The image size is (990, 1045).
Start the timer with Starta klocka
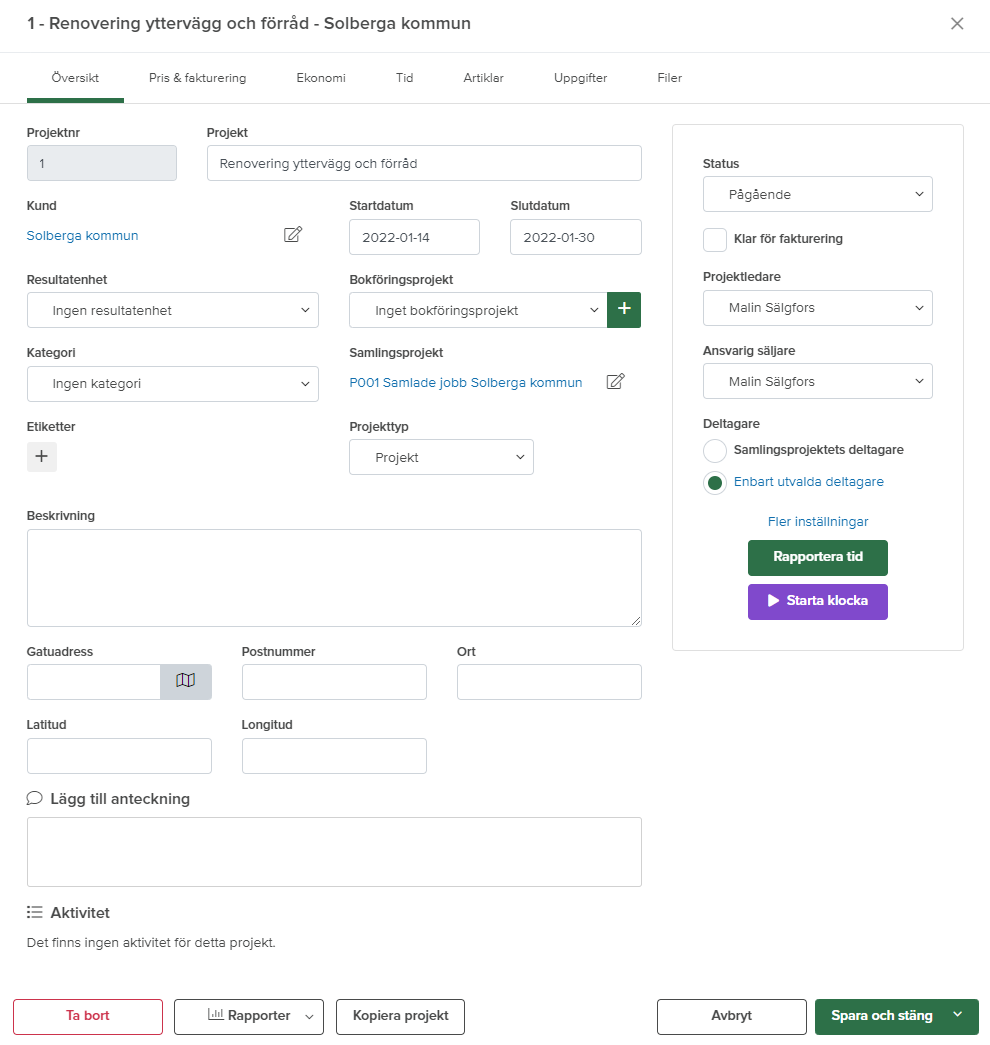[x=817, y=601]
